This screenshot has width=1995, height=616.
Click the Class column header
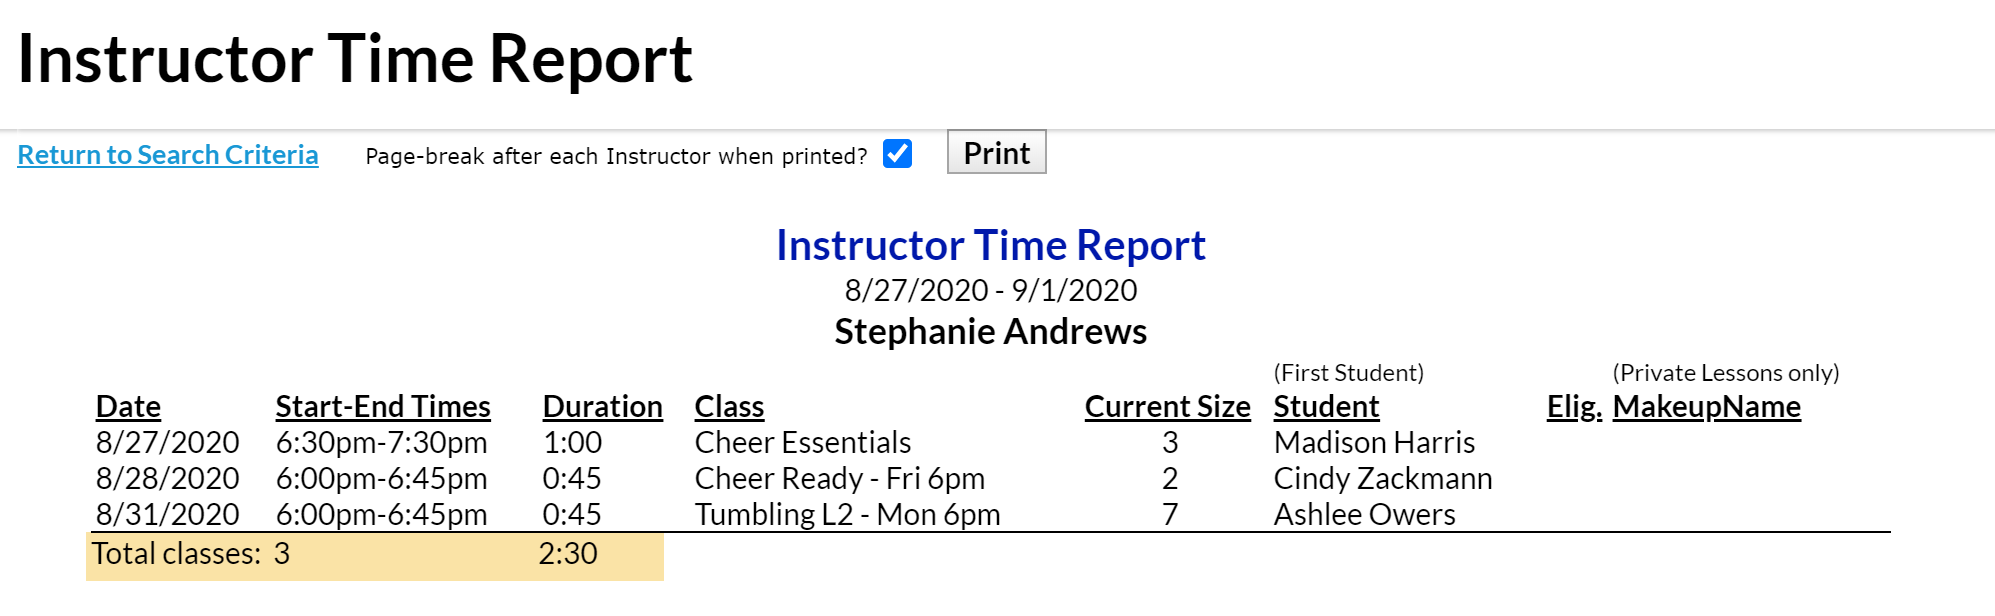729,407
